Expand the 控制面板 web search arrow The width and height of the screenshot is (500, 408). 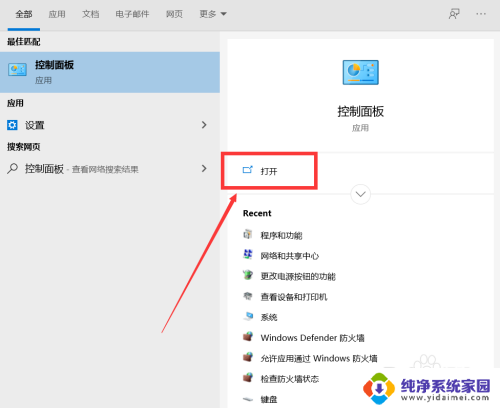point(204,169)
